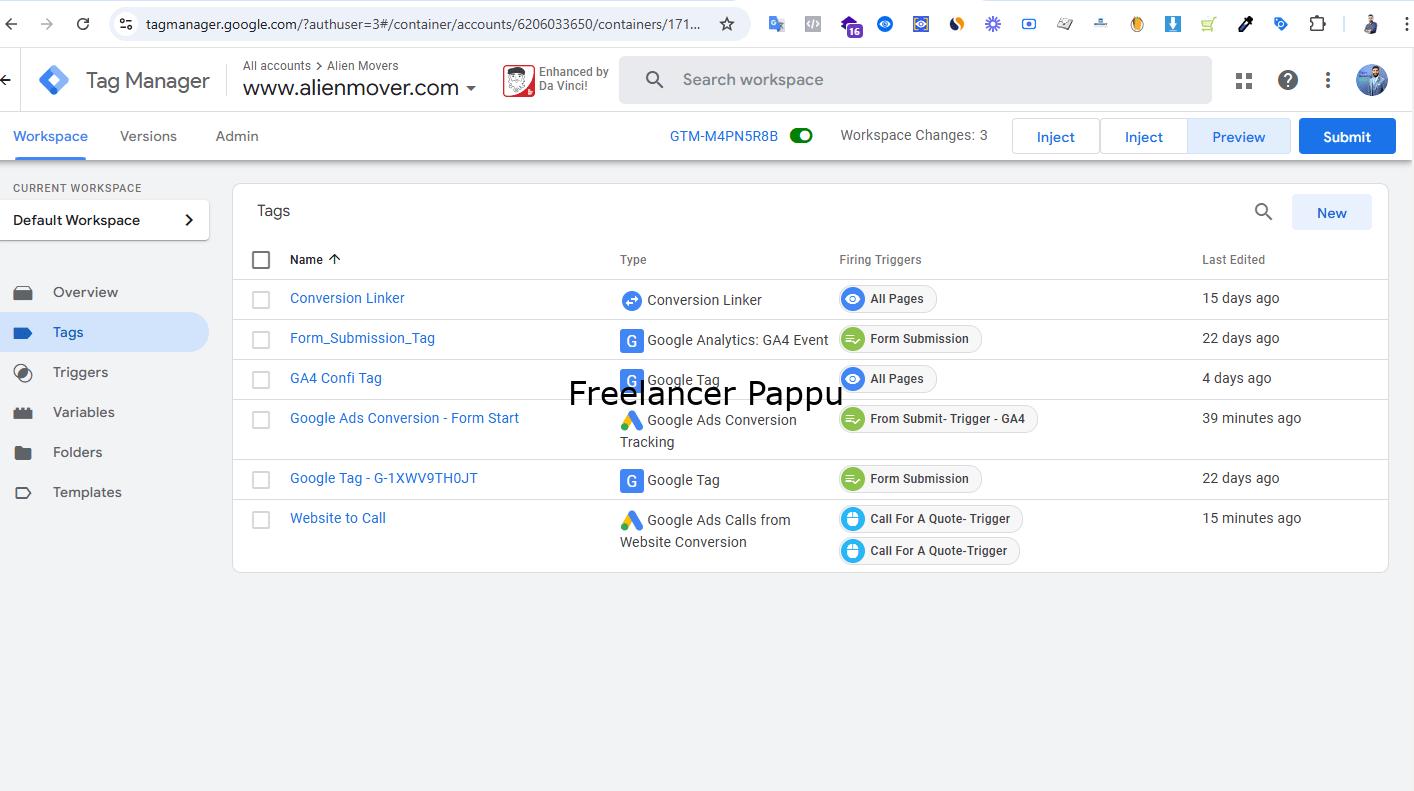
Task: Switch to the Admin tab
Action: pyautogui.click(x=237, y=136)
